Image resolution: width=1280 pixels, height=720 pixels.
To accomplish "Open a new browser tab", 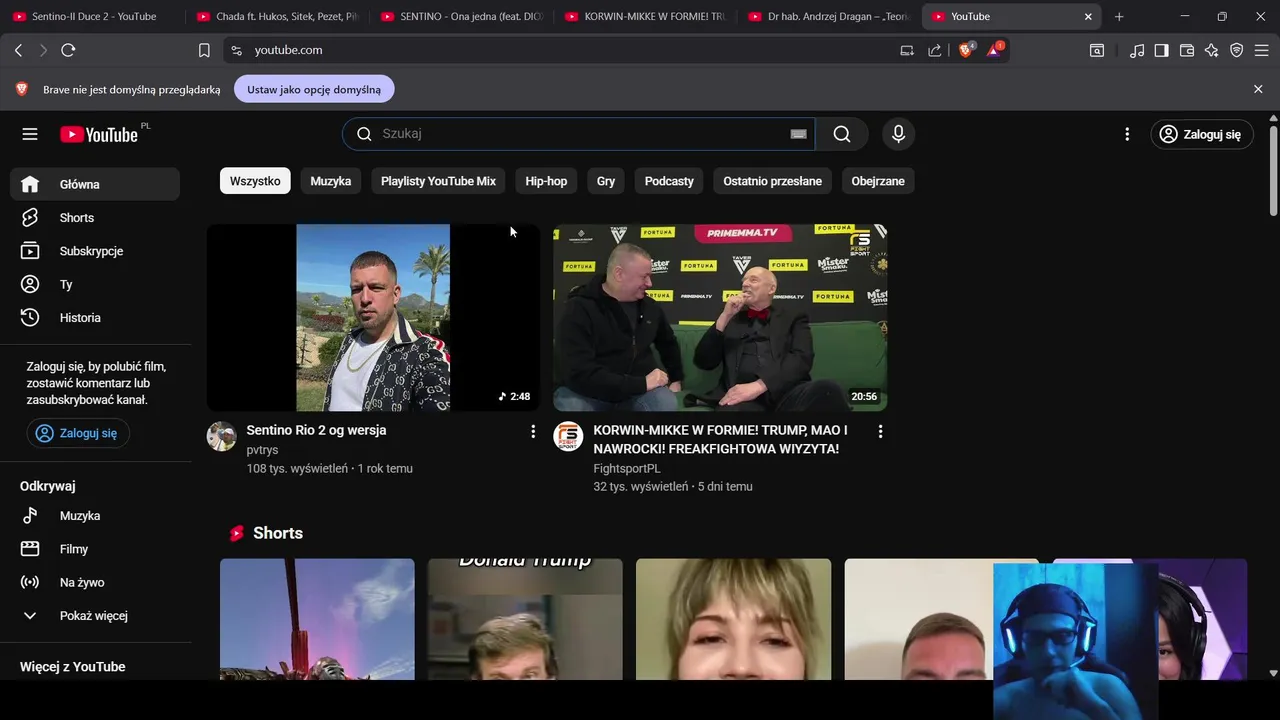I will point(1119,16).
